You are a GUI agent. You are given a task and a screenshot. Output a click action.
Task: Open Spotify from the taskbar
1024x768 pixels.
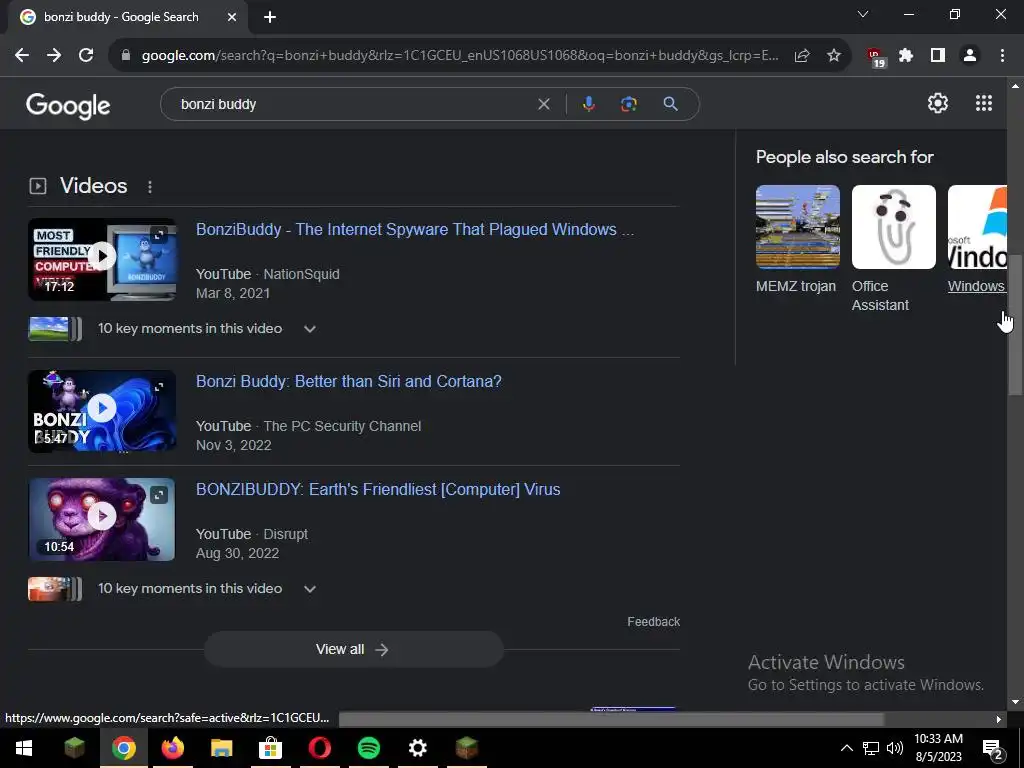pyautogui.click(x=369, y=748)
